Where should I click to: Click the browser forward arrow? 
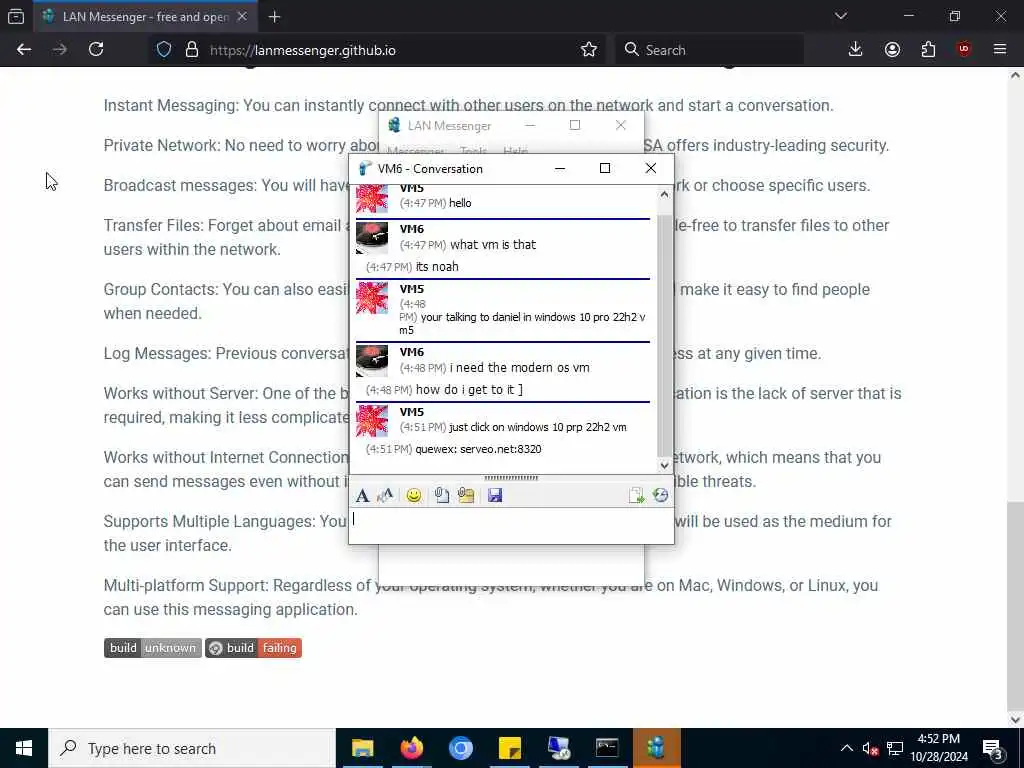[60, 50]
